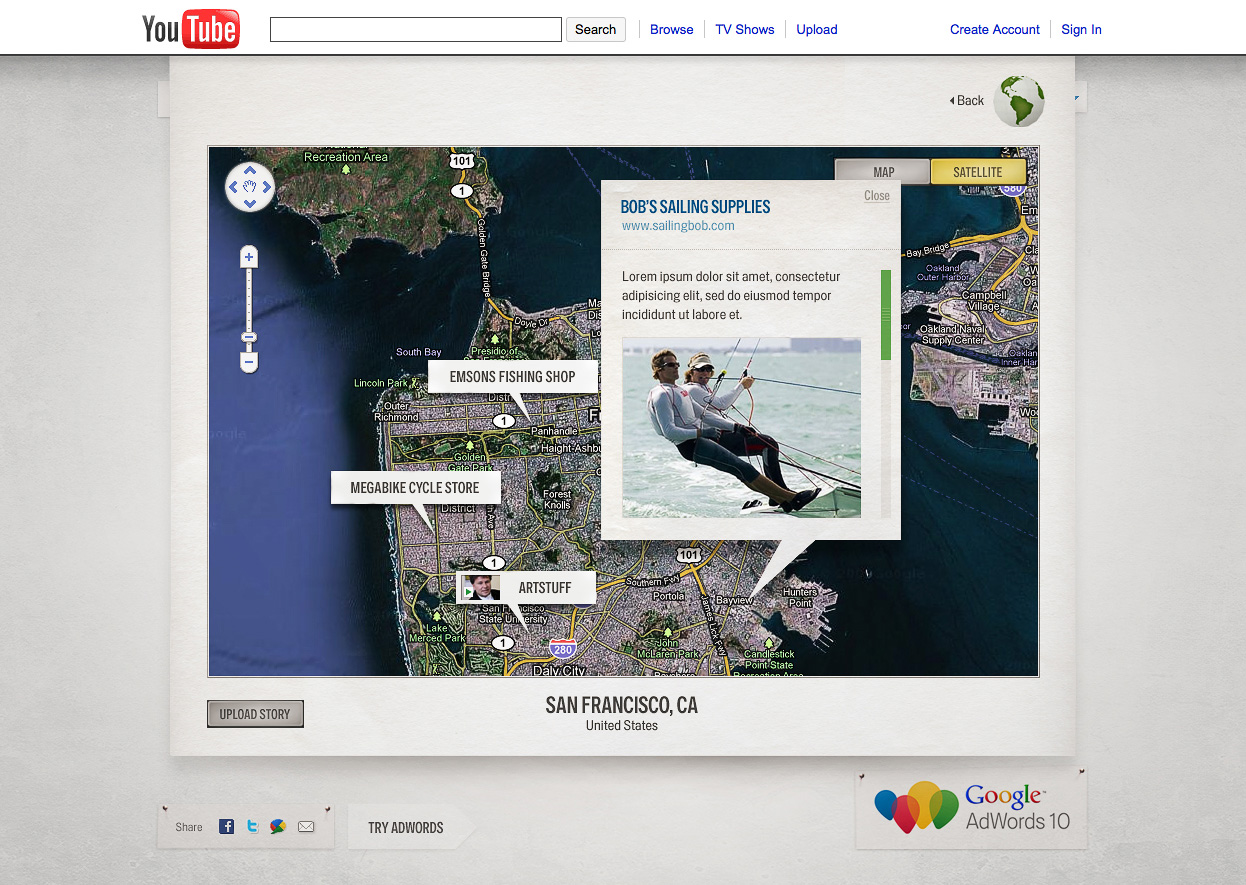The height and width of the screenshot is (885, 1246).
Task: Open TV Shows in the top navigation
Action: tap(745, 29)
